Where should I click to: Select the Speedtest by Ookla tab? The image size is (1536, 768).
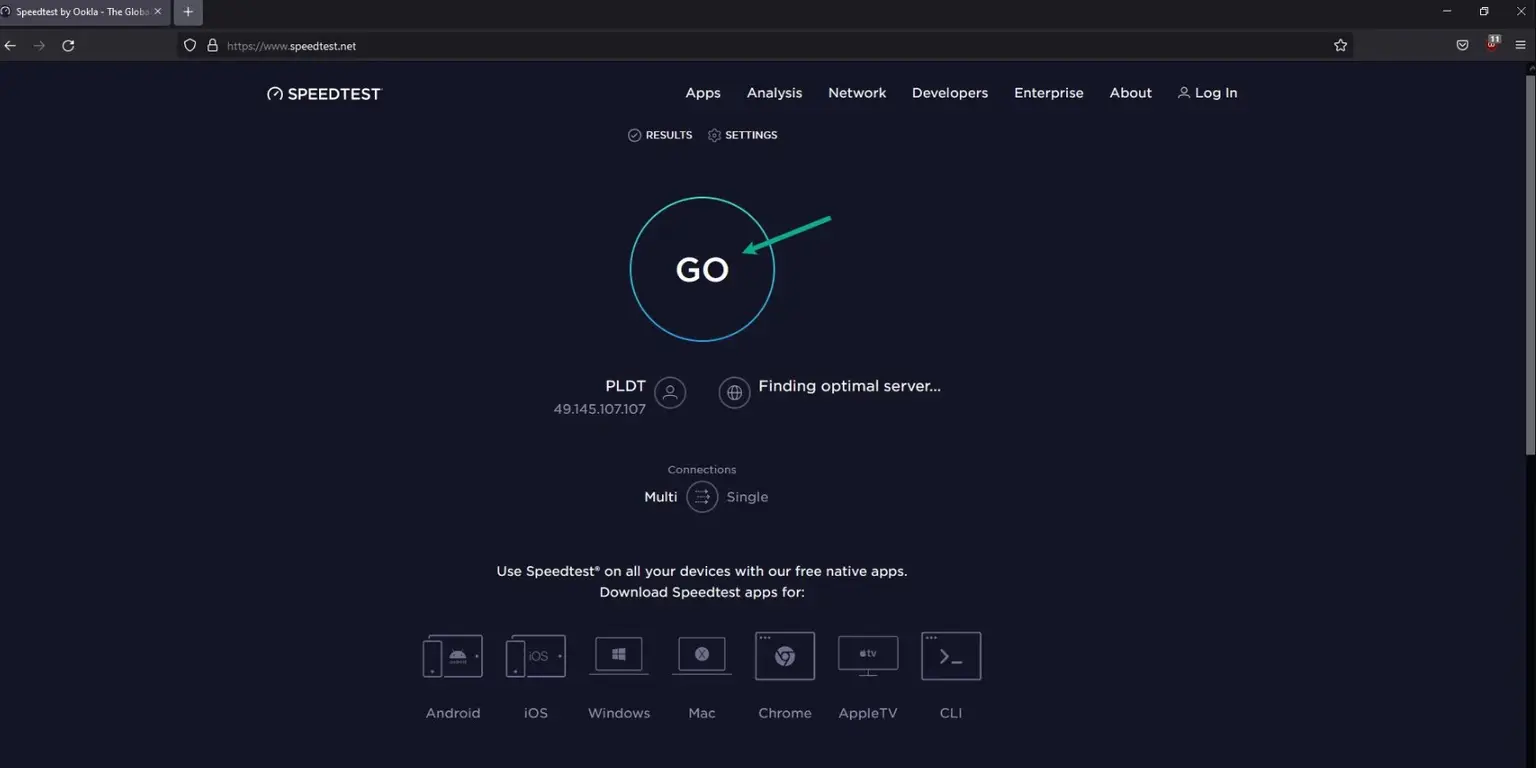coord(84,12)
